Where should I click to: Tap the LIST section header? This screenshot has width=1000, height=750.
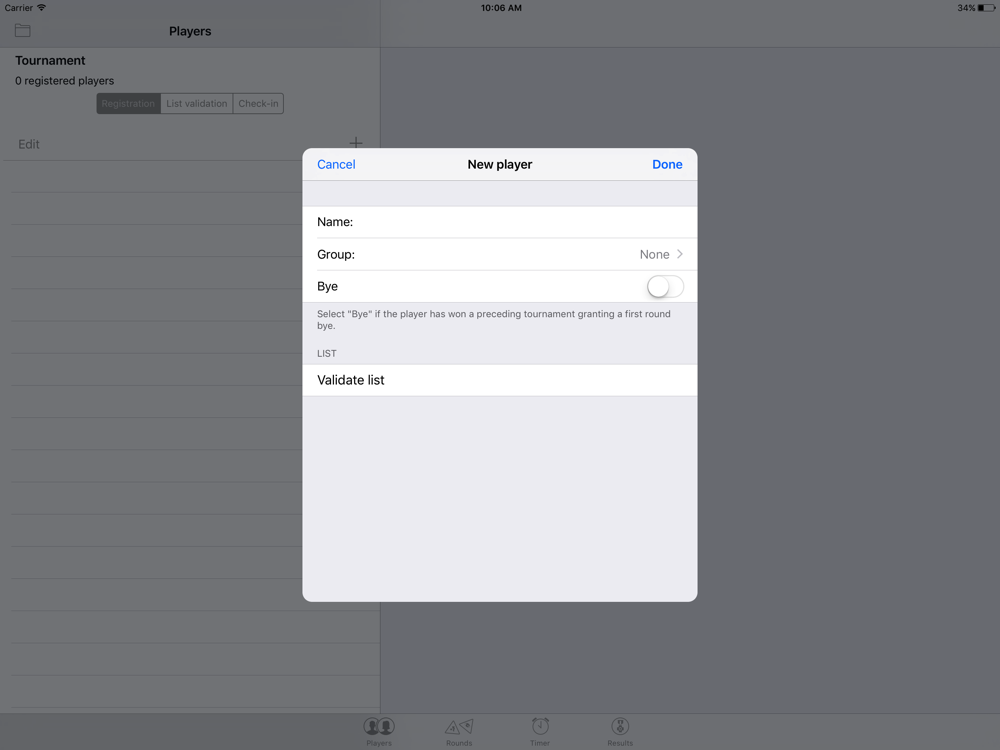pyautogui.click(x=327, y=353)
